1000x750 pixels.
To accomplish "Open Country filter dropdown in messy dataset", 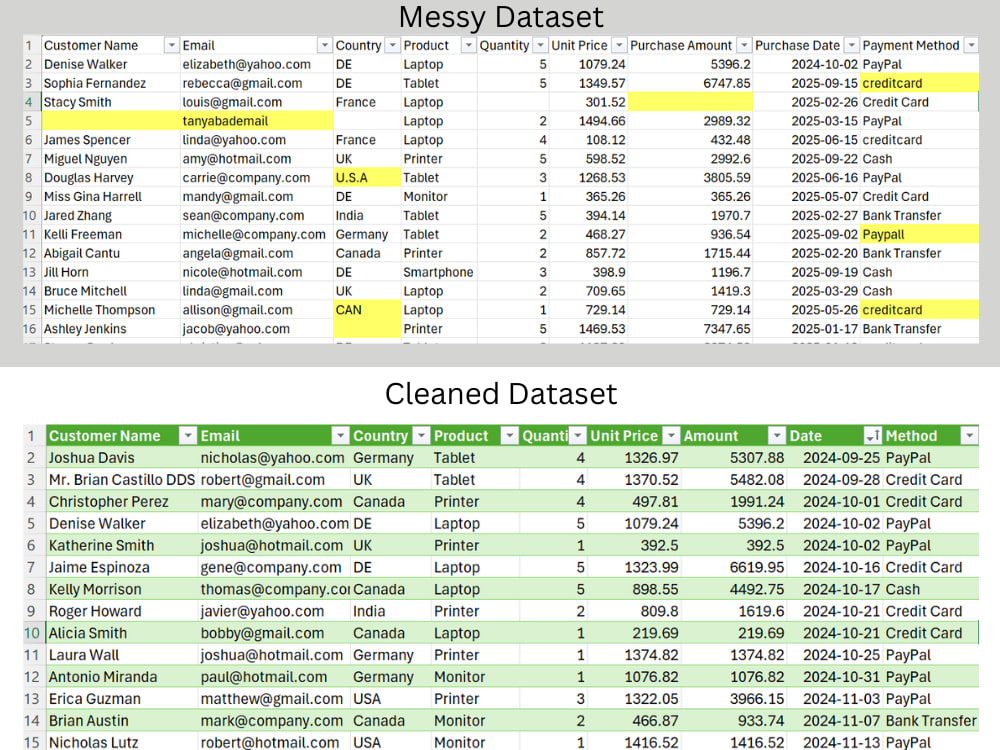I will click(392, 45).
